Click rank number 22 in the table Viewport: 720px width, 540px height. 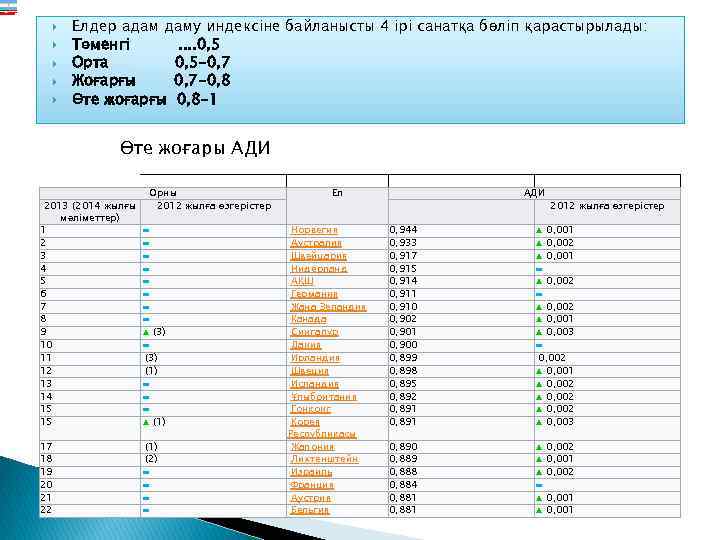46,510
